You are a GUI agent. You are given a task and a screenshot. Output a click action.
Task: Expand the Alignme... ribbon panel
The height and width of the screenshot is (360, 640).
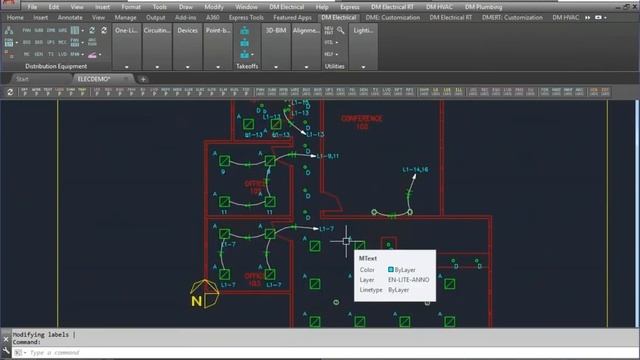point(306,67)
